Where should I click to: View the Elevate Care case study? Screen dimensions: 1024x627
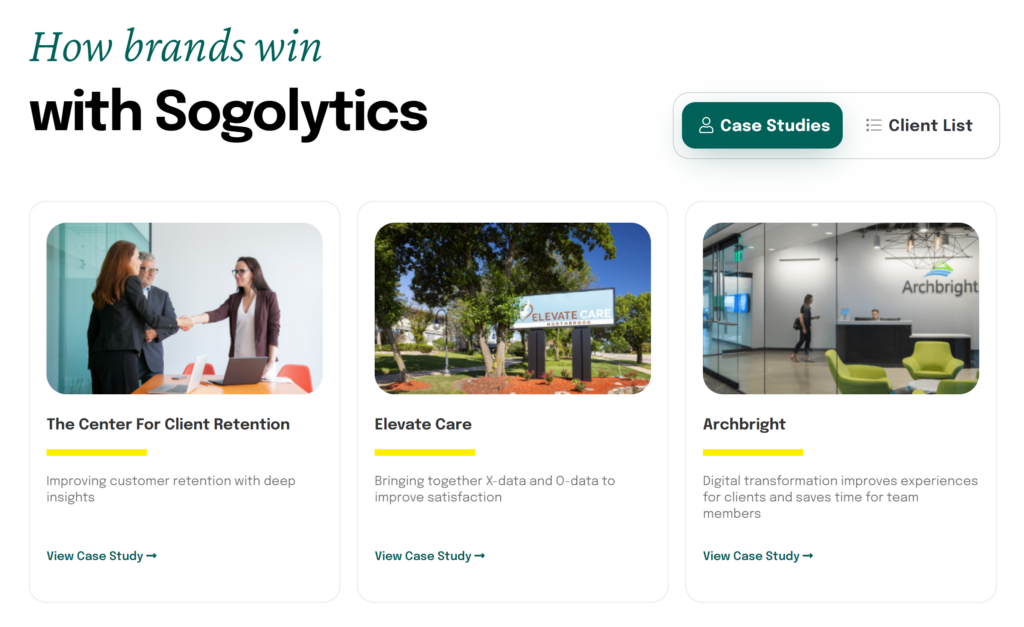coord(423,556)
